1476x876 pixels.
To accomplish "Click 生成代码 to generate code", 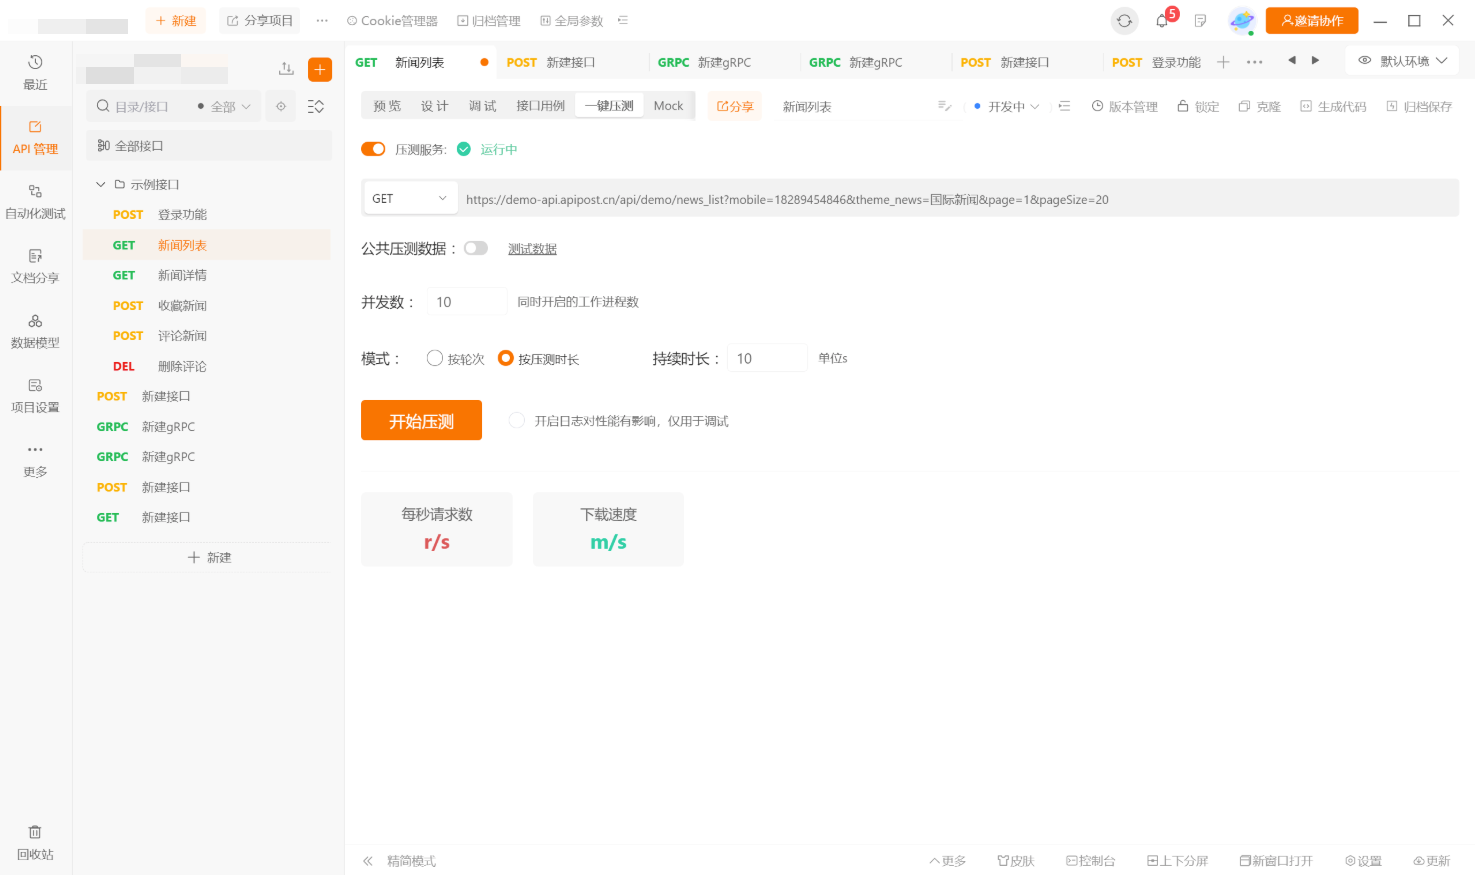I will coord(1333,106).
